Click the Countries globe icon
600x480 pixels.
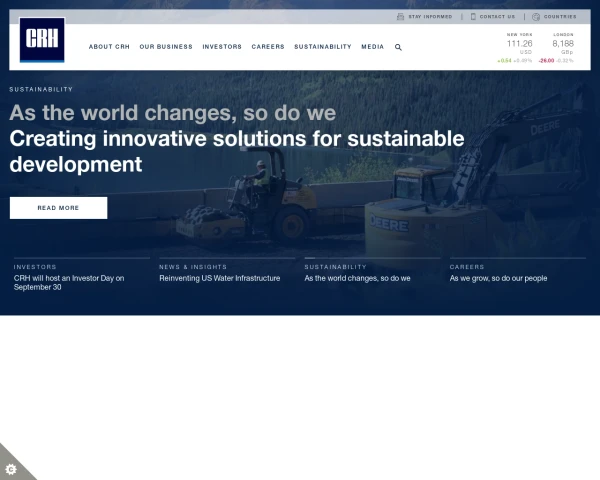(x=536, y=16)
